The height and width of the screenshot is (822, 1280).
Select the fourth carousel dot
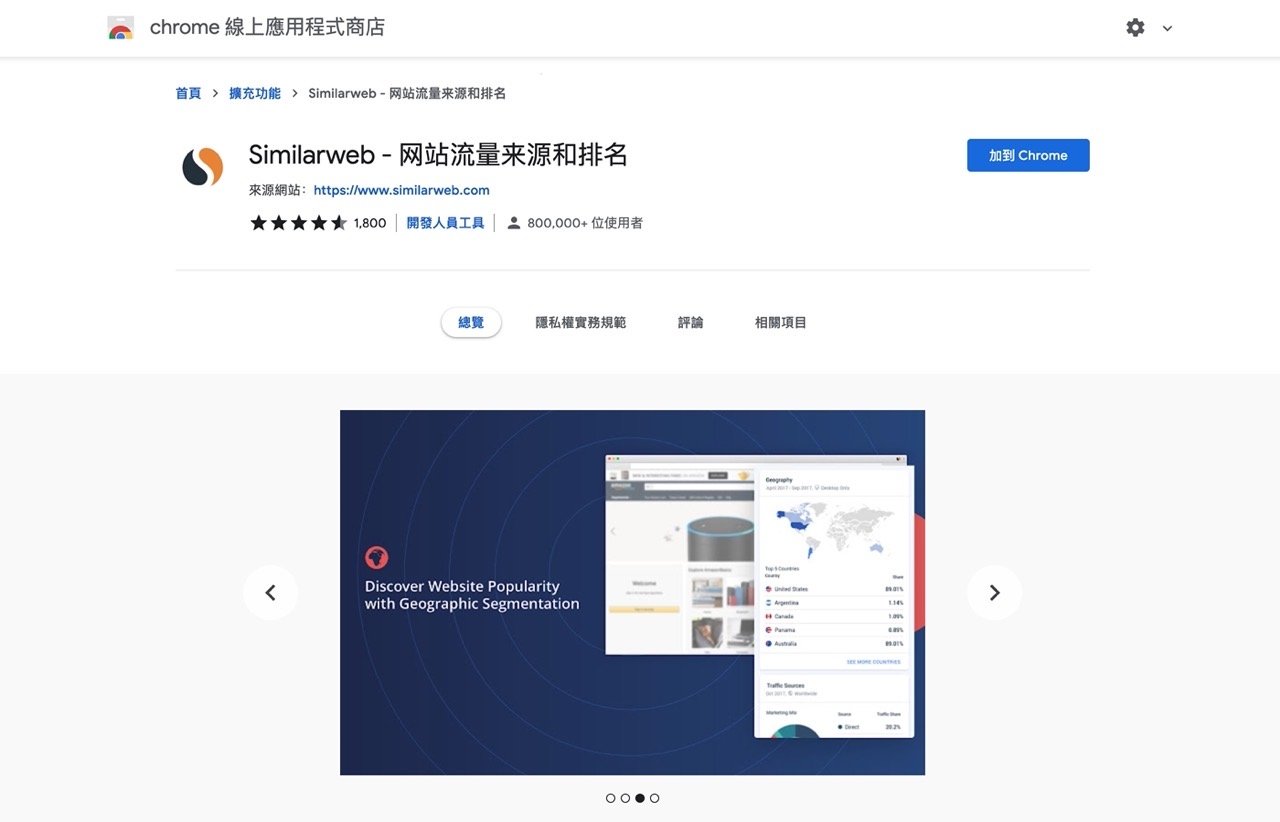click(654, 798)
